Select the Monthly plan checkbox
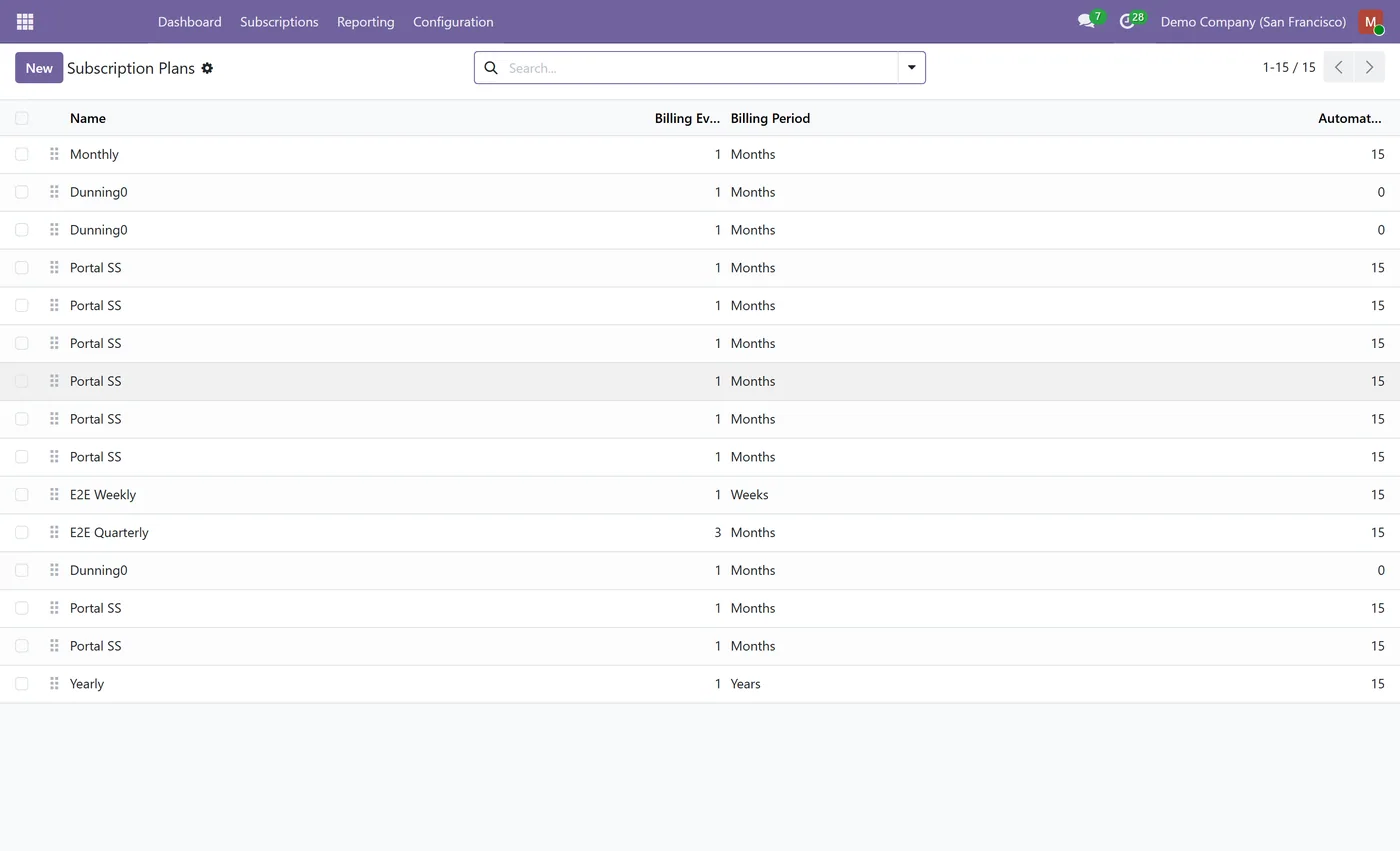 pyautogui.click(x=22, y=154)
